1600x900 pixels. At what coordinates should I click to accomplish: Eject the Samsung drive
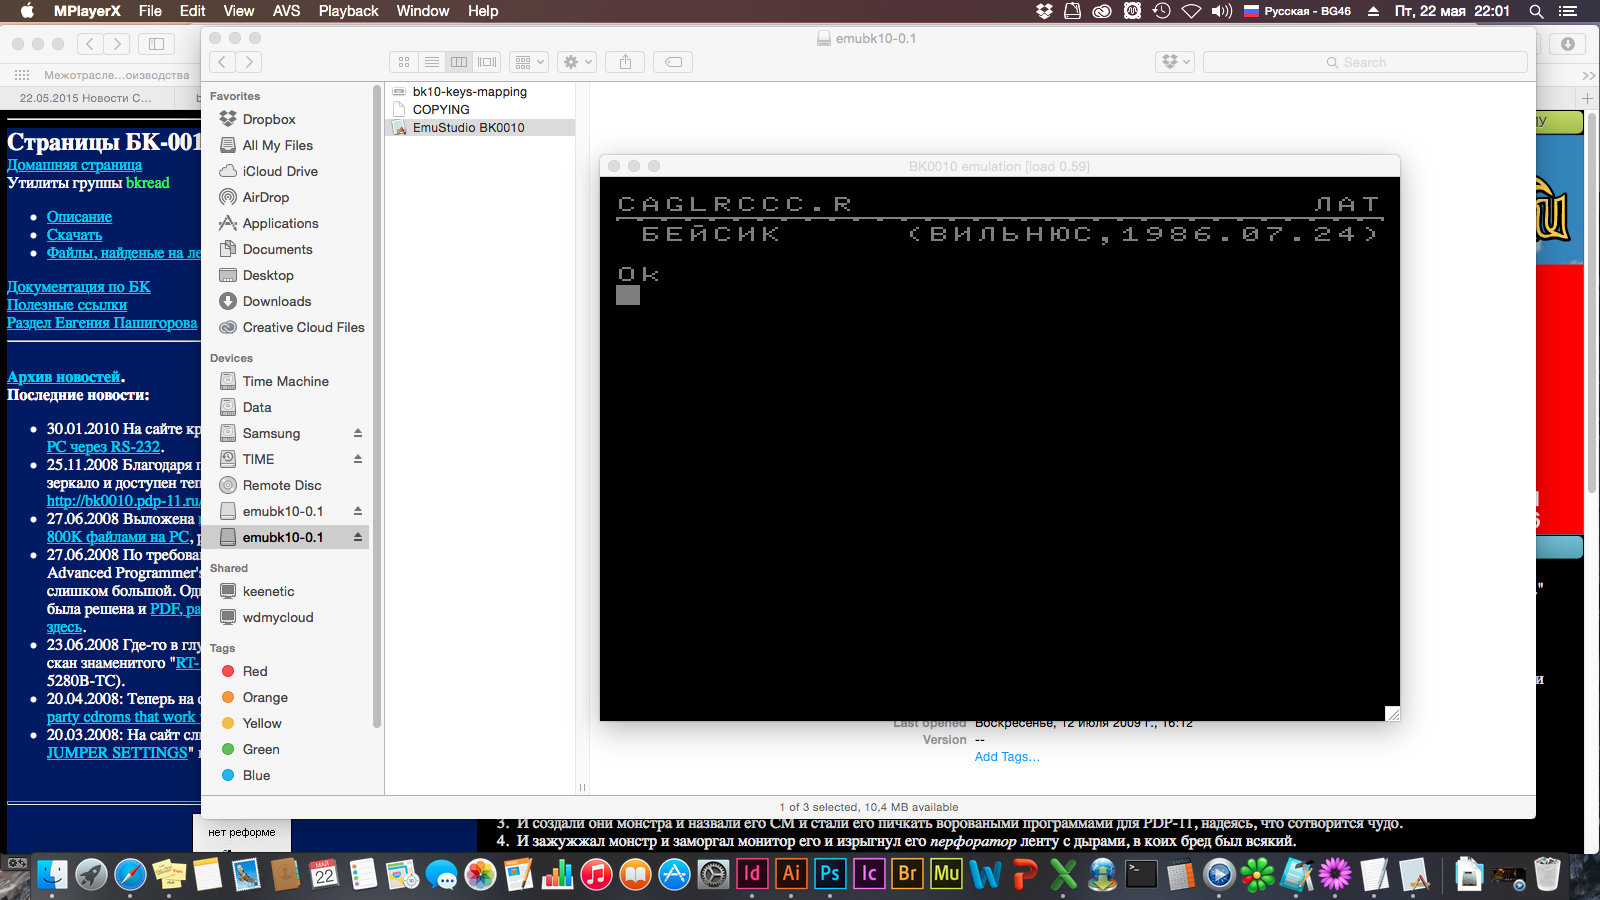click(x=357, y=433)
